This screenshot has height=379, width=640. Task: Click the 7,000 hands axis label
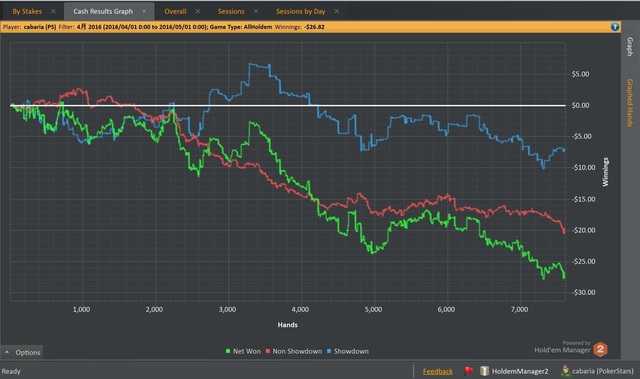click(520, 310)
